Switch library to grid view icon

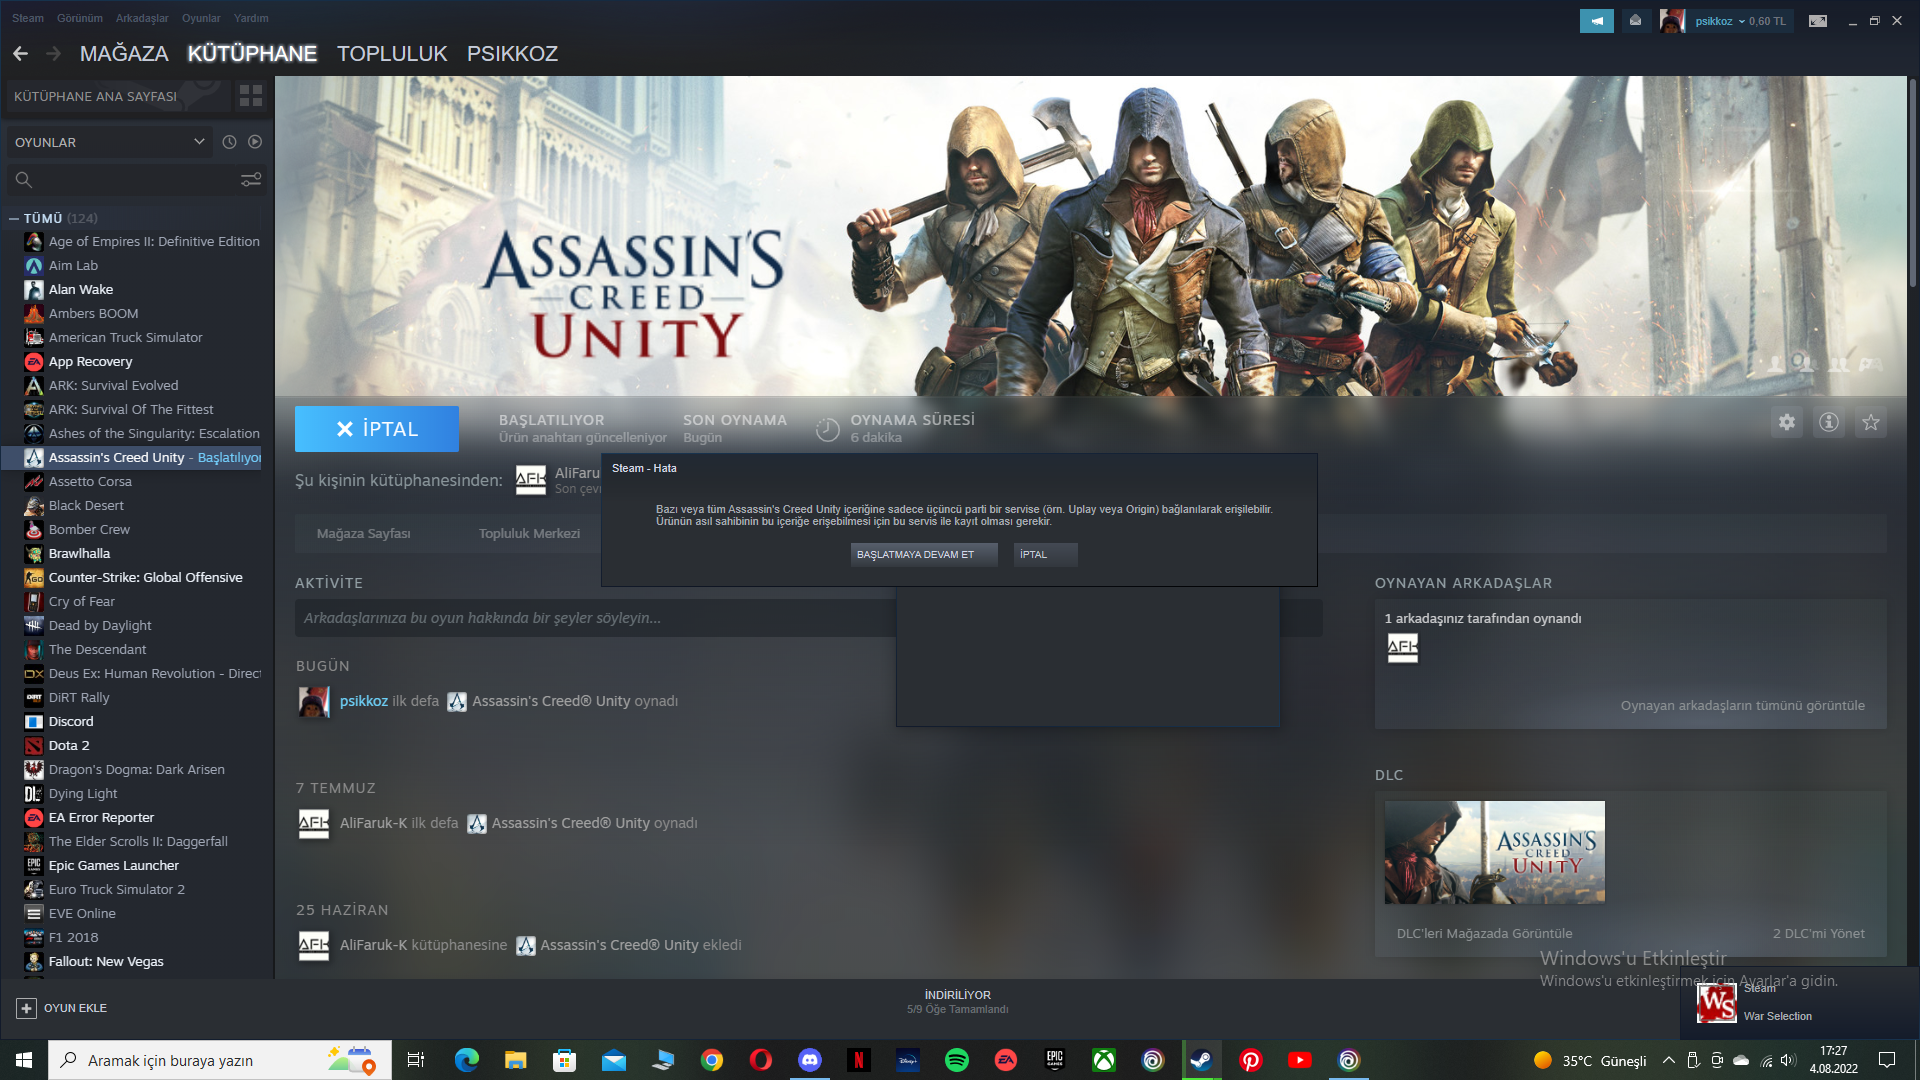pos(251,96)
